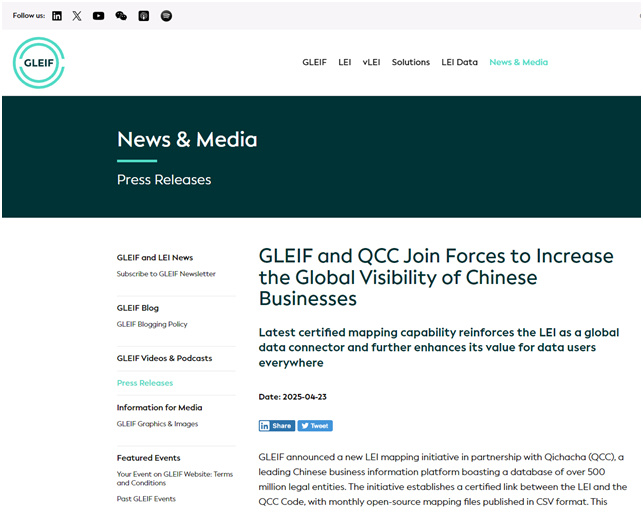The width and height of the screenshot is (643, 512).
Task: Open GLEIF Blog sidebar link
Action: 138,308
